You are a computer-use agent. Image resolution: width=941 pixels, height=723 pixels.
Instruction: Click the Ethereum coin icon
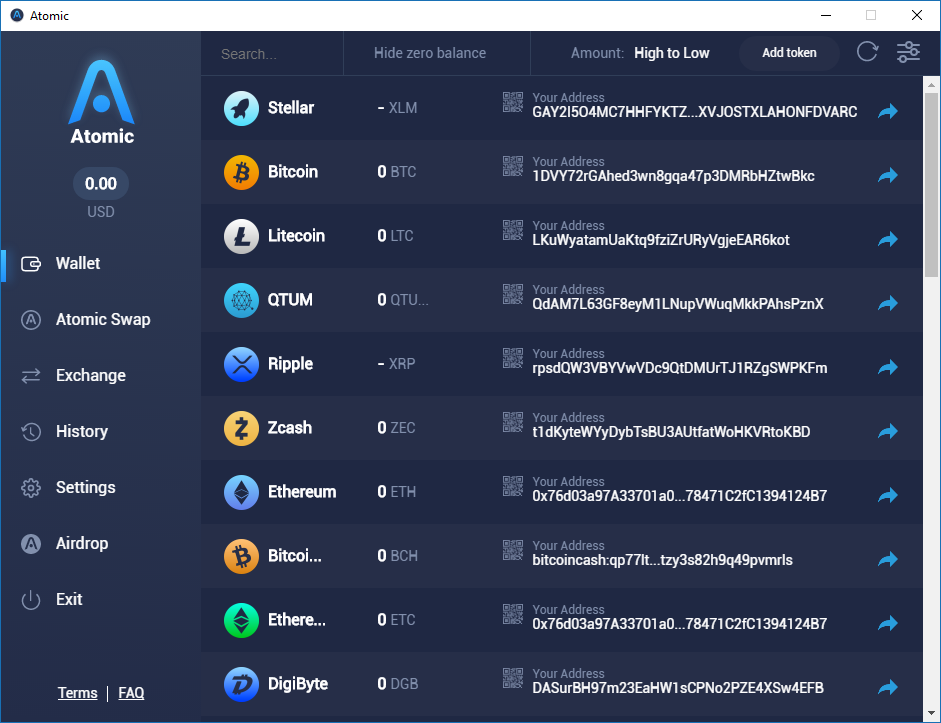[241, 492]
